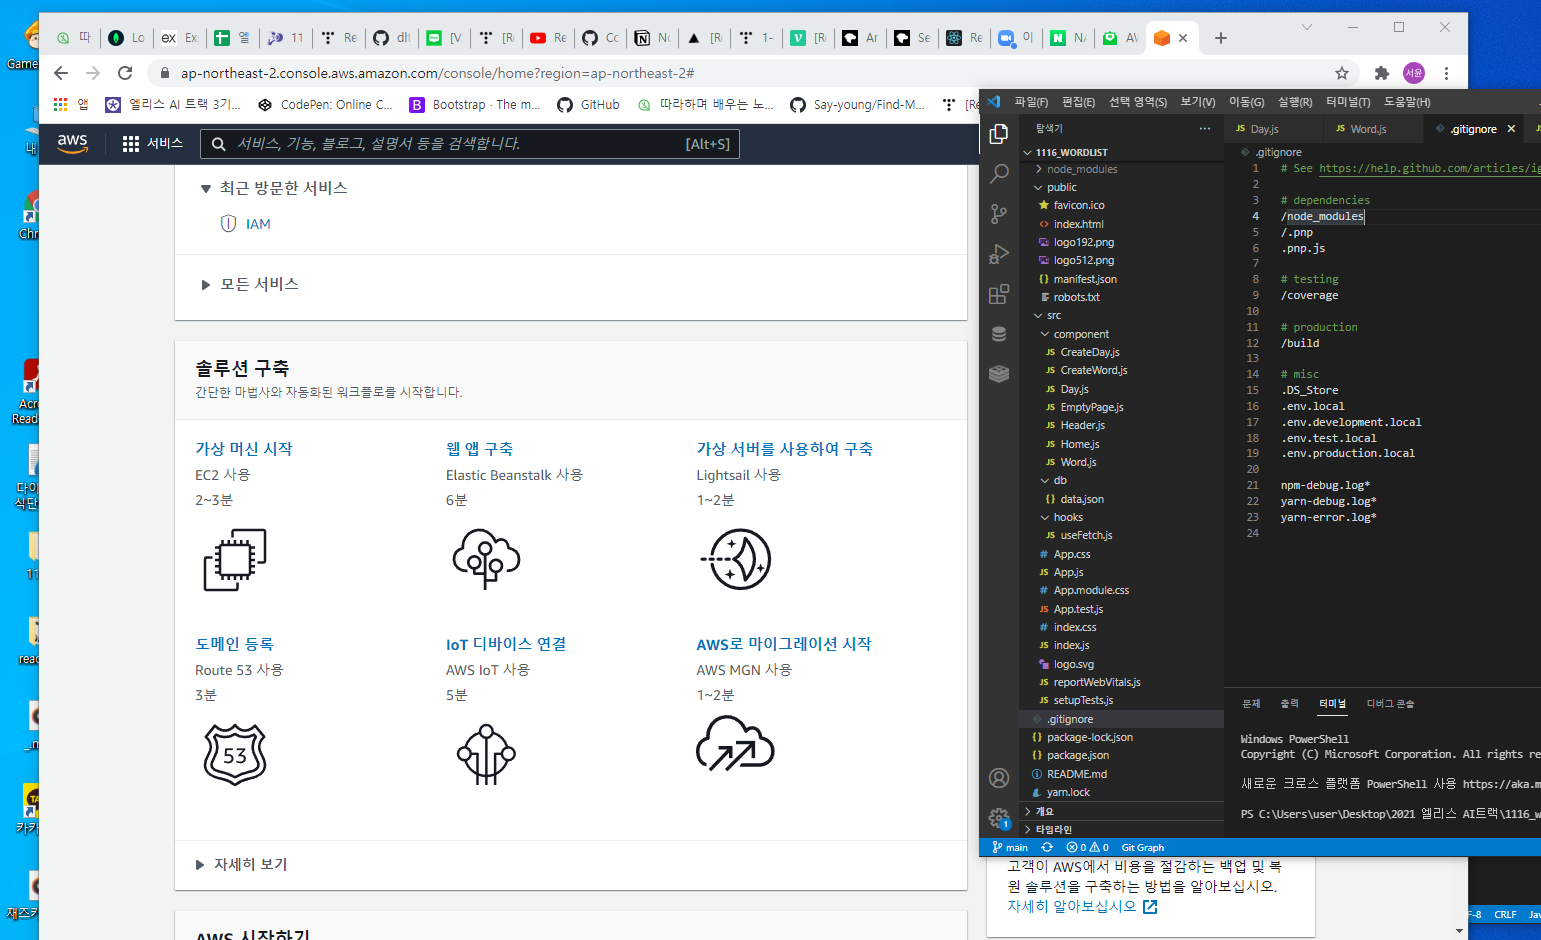This screenshot has width=1541, height=940.
Task: Open README.md in the explorer
Action: pos(1076,774)
